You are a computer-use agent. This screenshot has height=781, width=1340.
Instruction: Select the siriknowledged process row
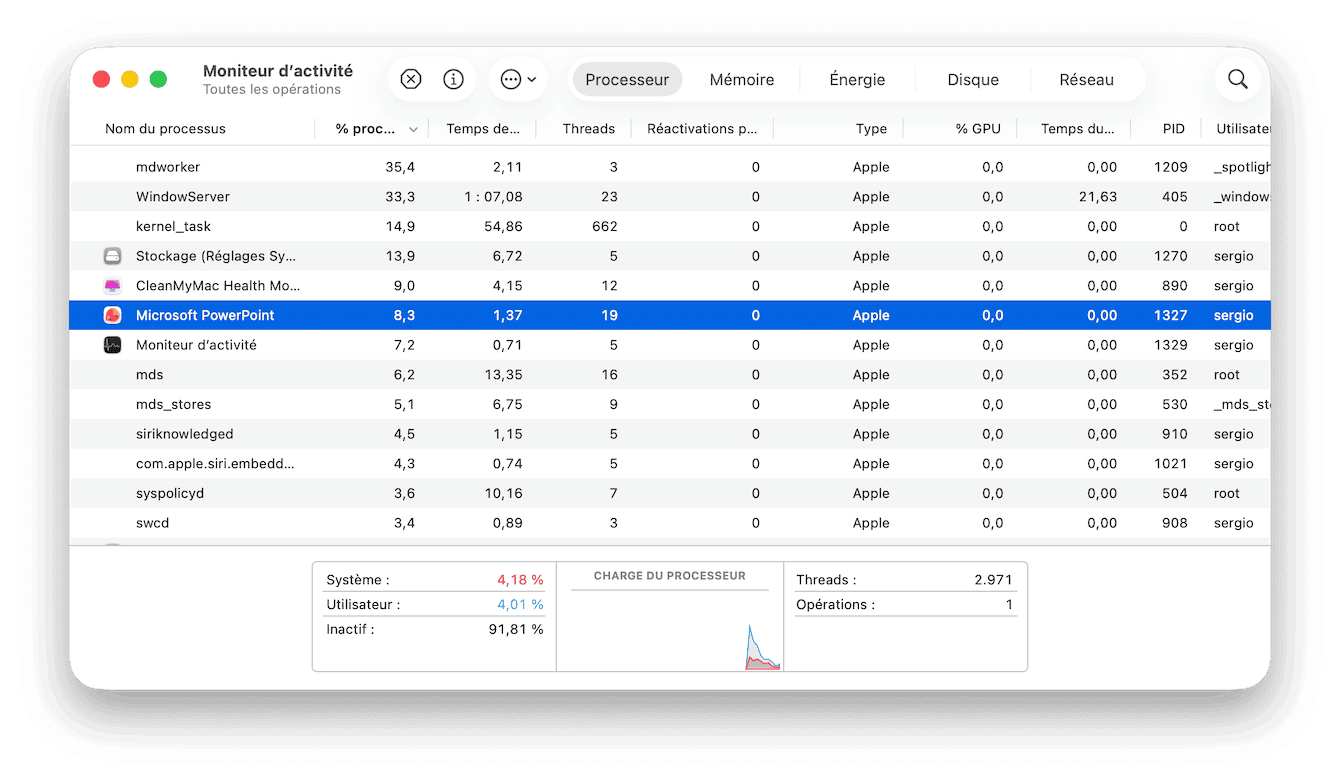(670, 434)
